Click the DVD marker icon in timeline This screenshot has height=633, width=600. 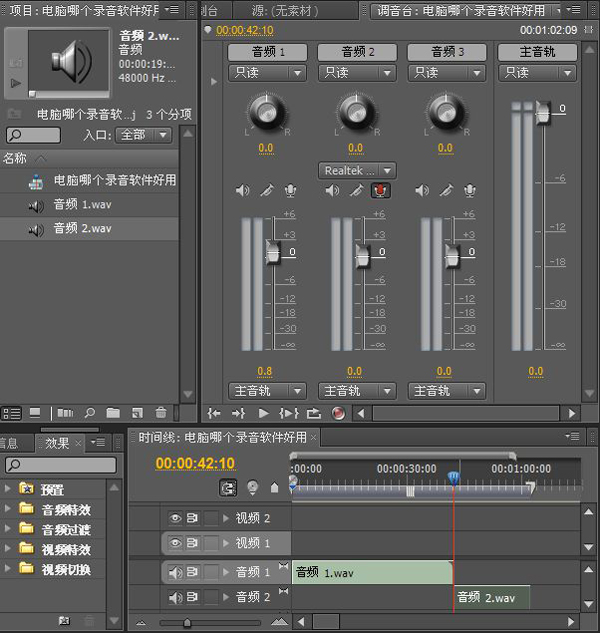coord(252,487)
